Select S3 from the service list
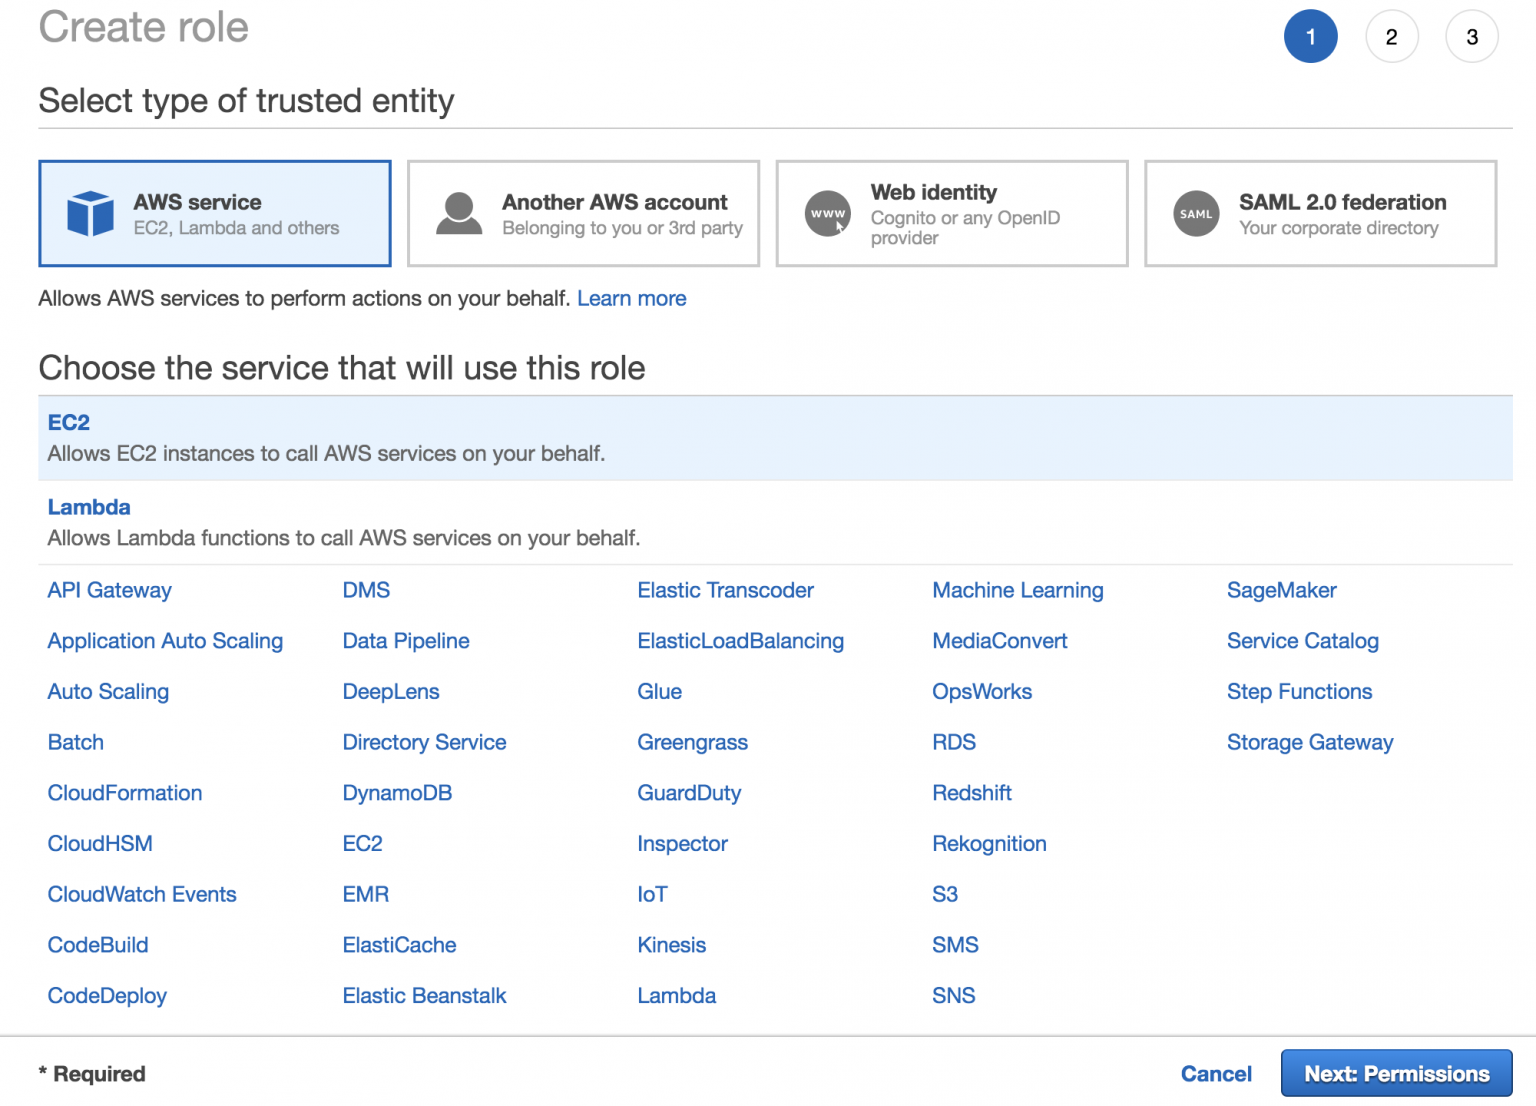Screen dimensions: 1536x1106 click(x=945, y=894)
